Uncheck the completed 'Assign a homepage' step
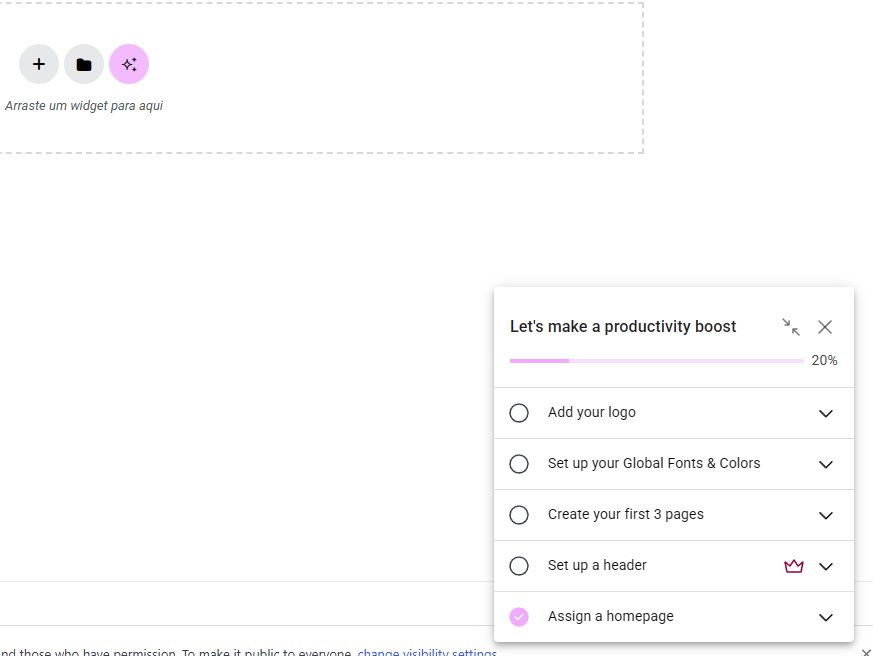Image resolution: width=873 pixels, height=656 pixels. pyautogui.click(x=519, y=617)
